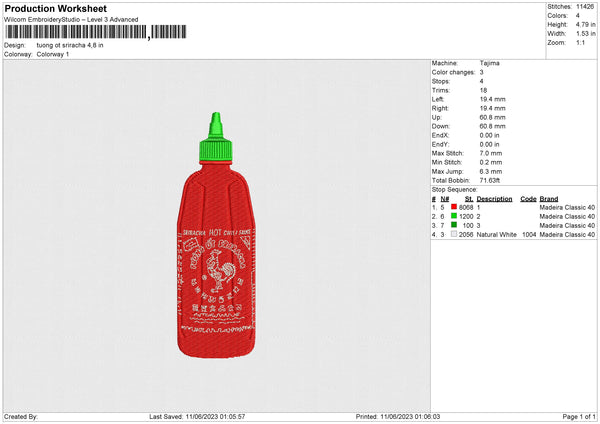The width and height of the screenshot is (600, 424).
Task: Click the "St." column header
Action: pos(469,199)
